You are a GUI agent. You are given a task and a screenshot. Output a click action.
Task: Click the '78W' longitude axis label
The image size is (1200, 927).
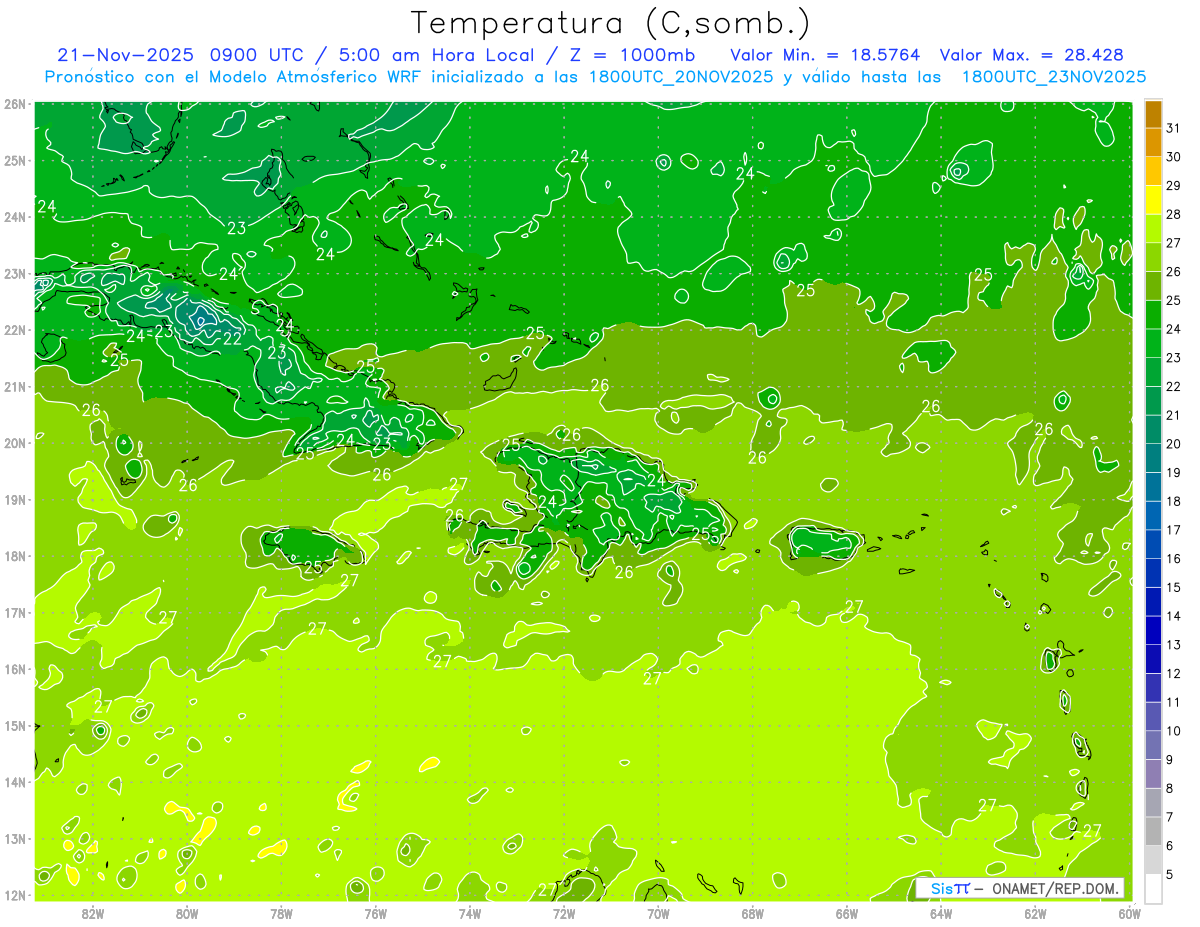[x=281, y=913]
